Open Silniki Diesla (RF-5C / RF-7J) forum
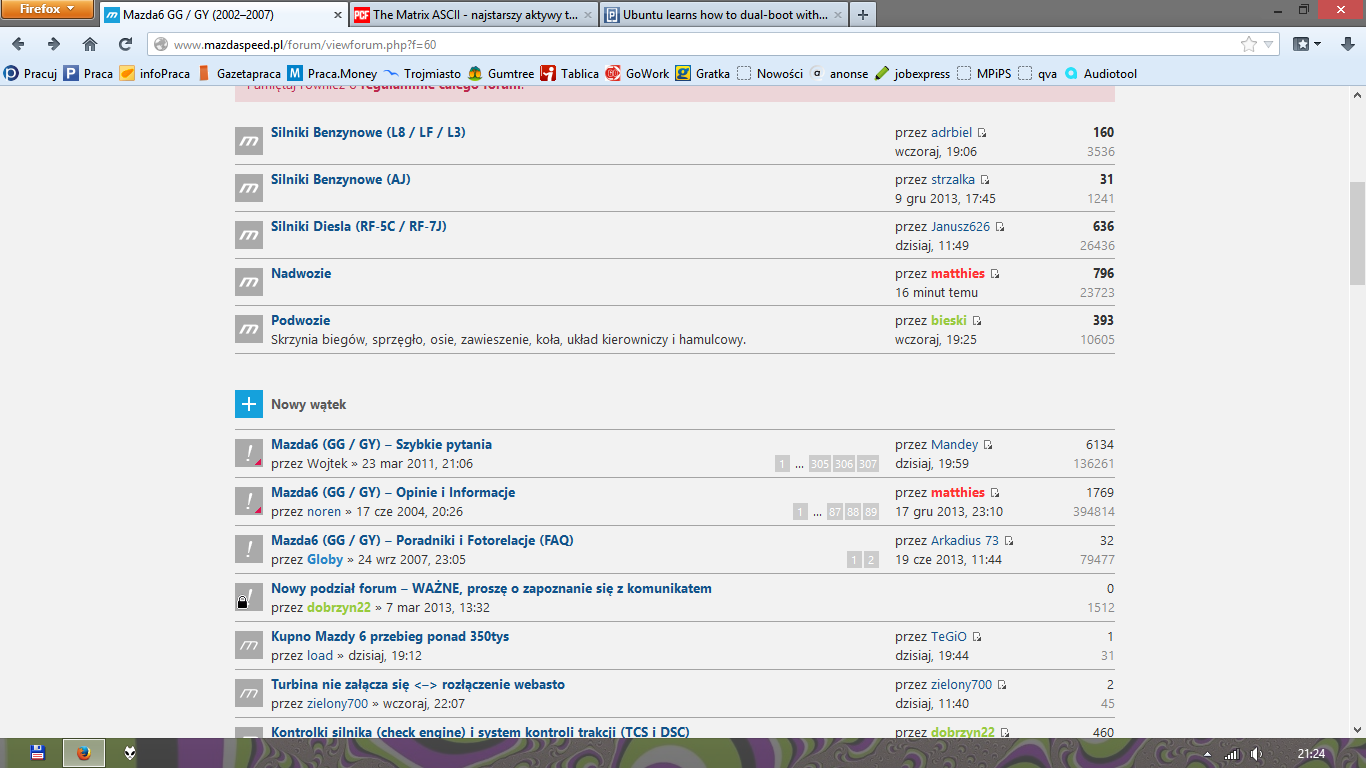The height and width of the screenshot is (768, 1366). tap(358, 226)
